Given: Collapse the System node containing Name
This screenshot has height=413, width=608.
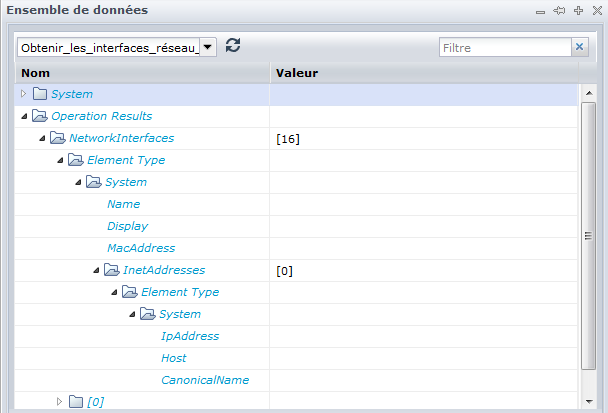Looking at the screenshot, I should tap(78, 182).
